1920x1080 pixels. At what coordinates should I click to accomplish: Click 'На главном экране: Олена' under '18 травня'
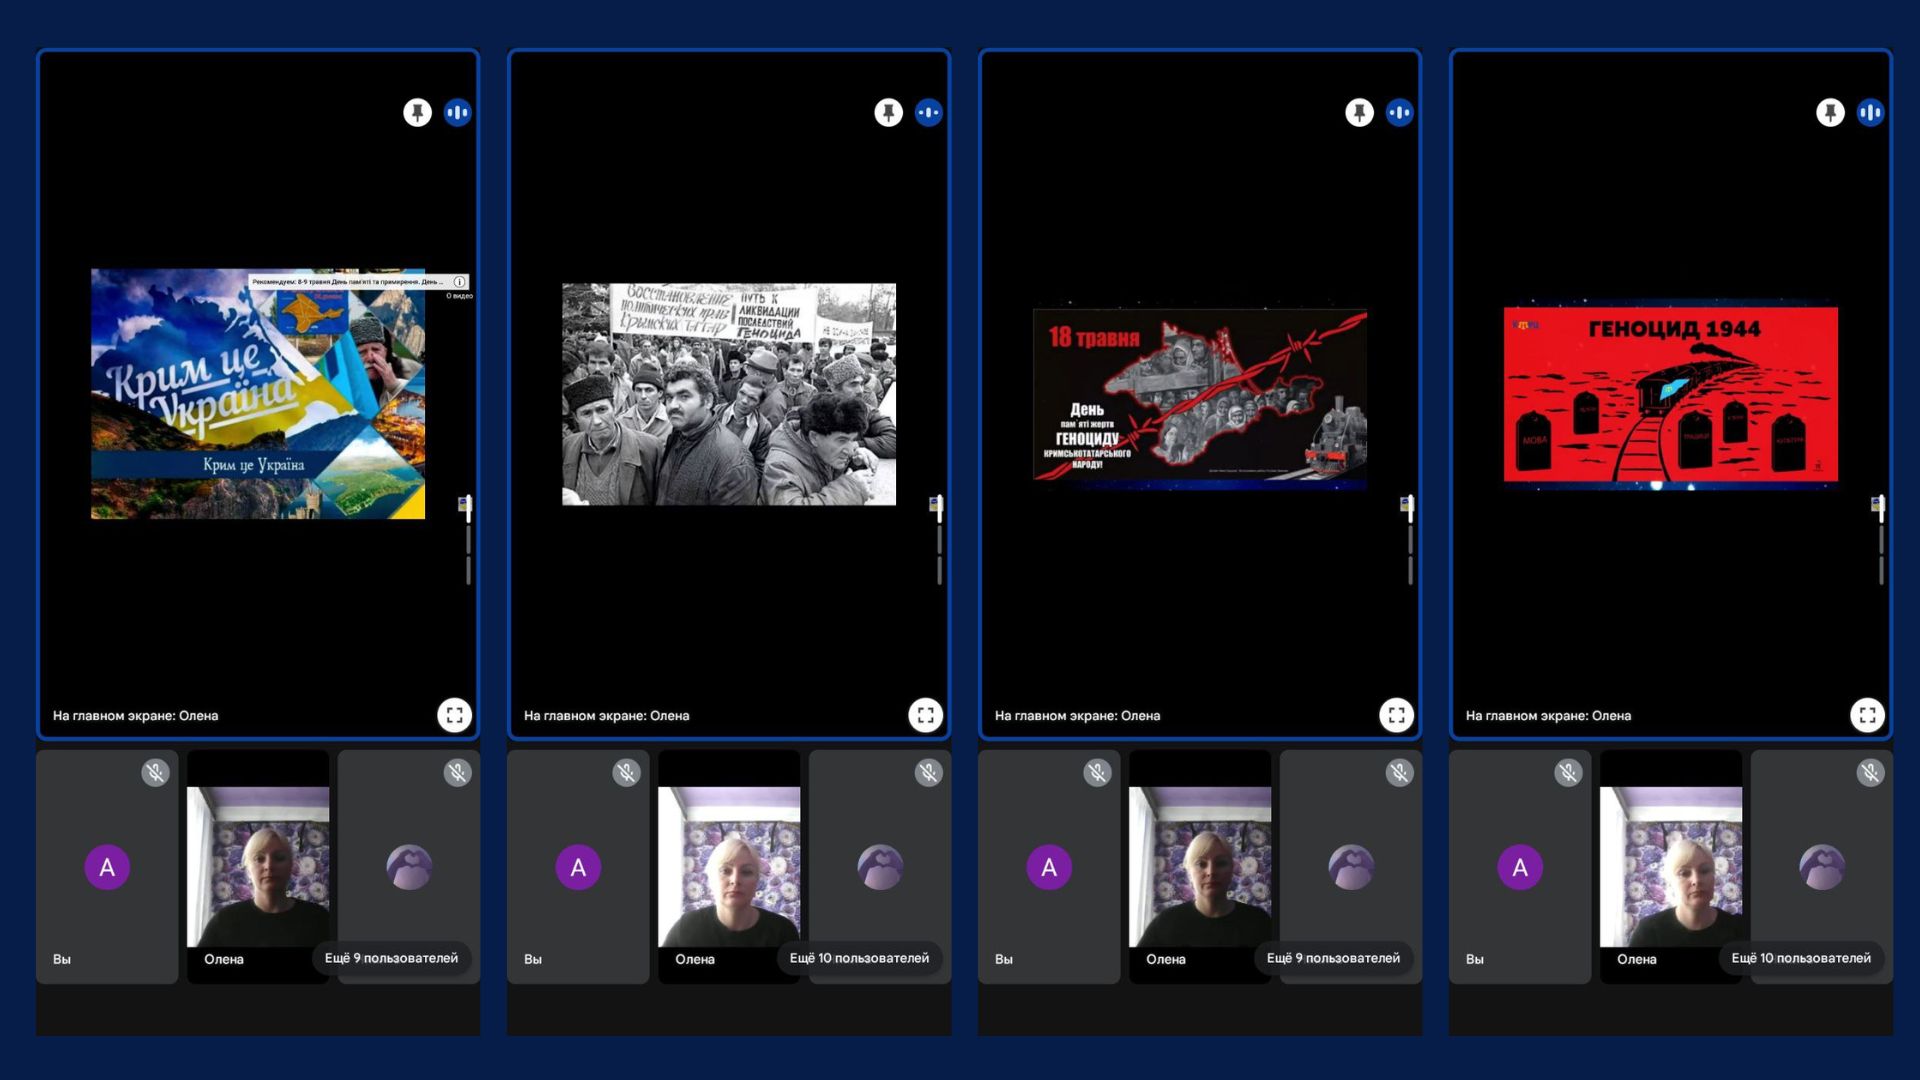pyautogui.click(x=1077, y=715)
